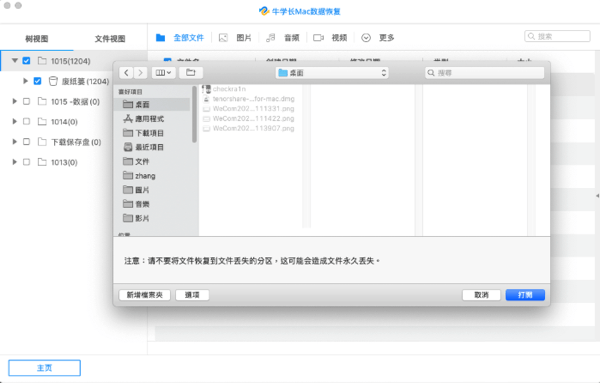Click the 1015 -数据 folder icon
Viewport: 600px width, 388px height.
42,101
